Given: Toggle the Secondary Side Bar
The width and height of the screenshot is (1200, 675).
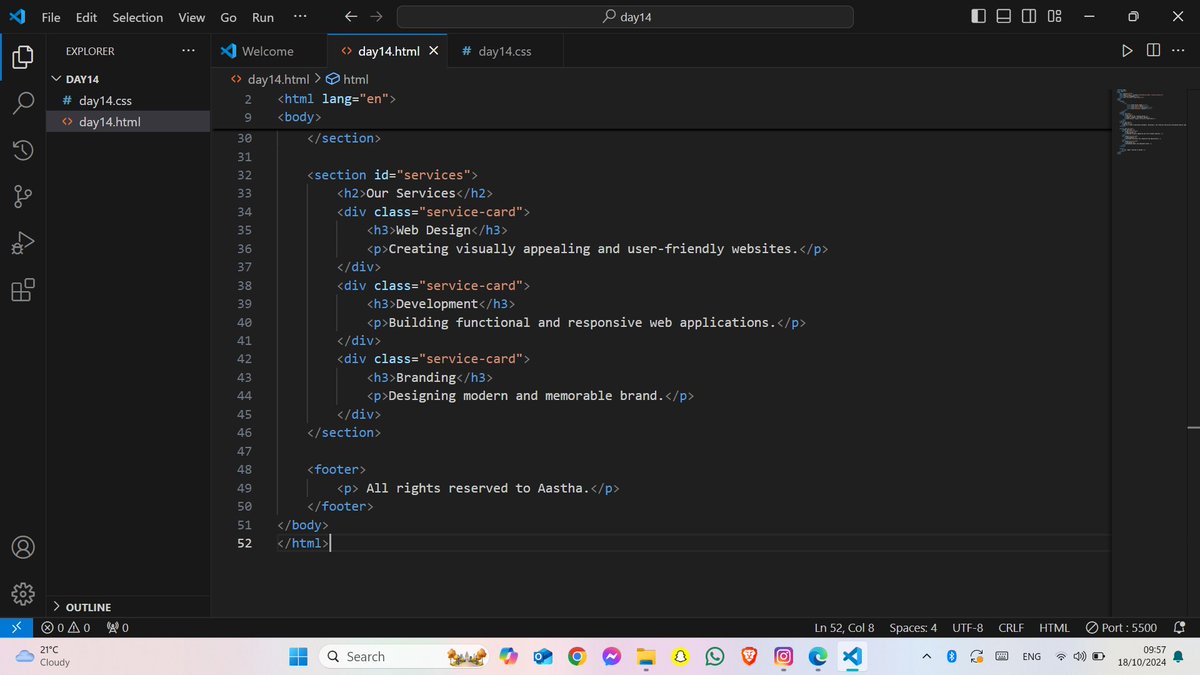Looking at the screenshot, I should tap(1029, 17).
